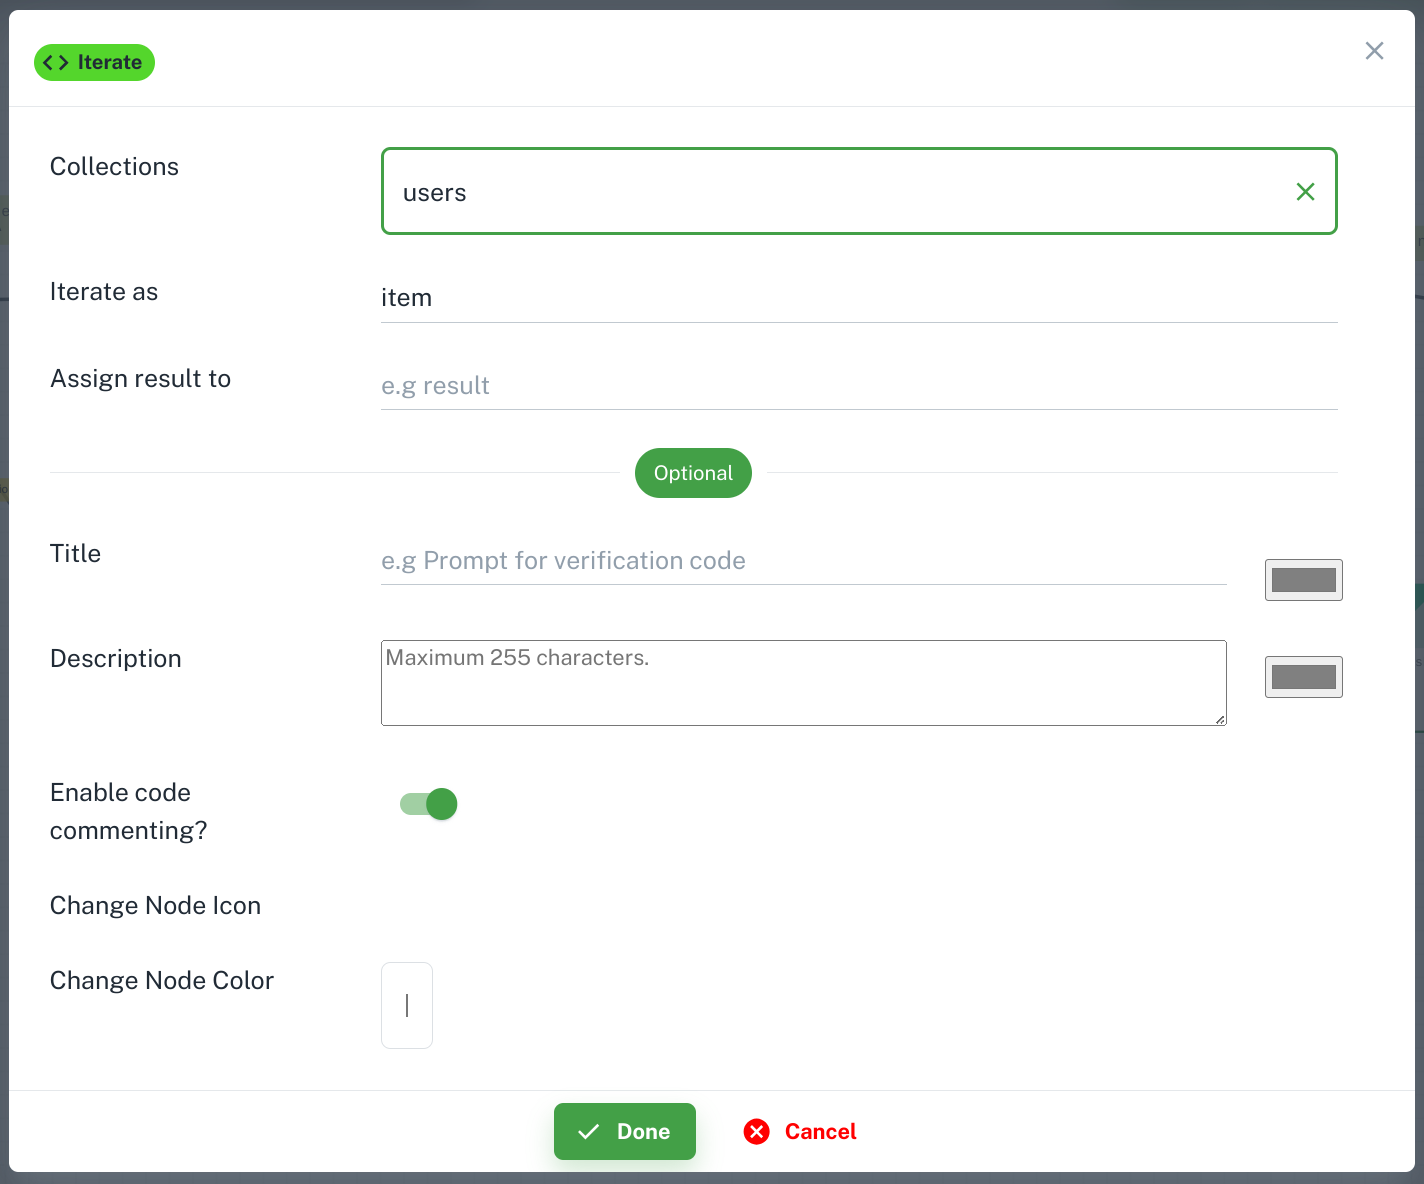Click the Iterate as field with item
This screenshot has width=1424, height=1184.
(859, 298)
